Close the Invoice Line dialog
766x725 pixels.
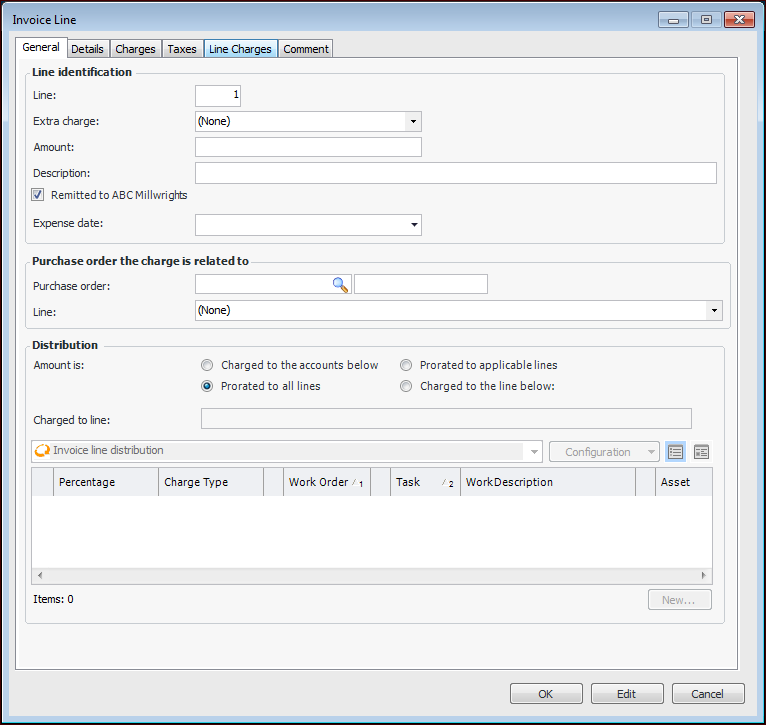coord(740,19)
